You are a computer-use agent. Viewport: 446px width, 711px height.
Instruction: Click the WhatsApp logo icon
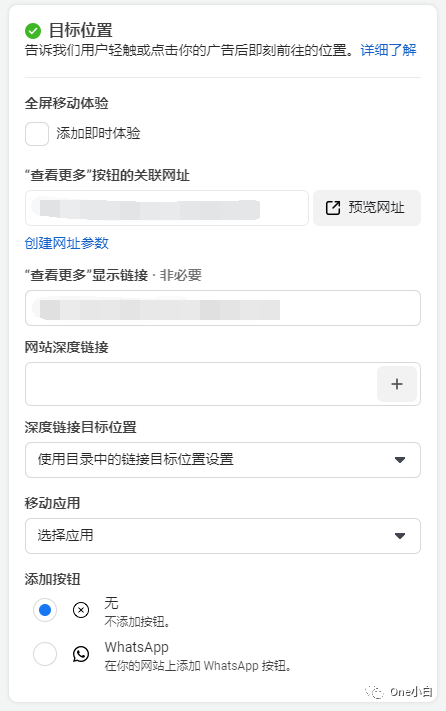[x=81, y=654]
